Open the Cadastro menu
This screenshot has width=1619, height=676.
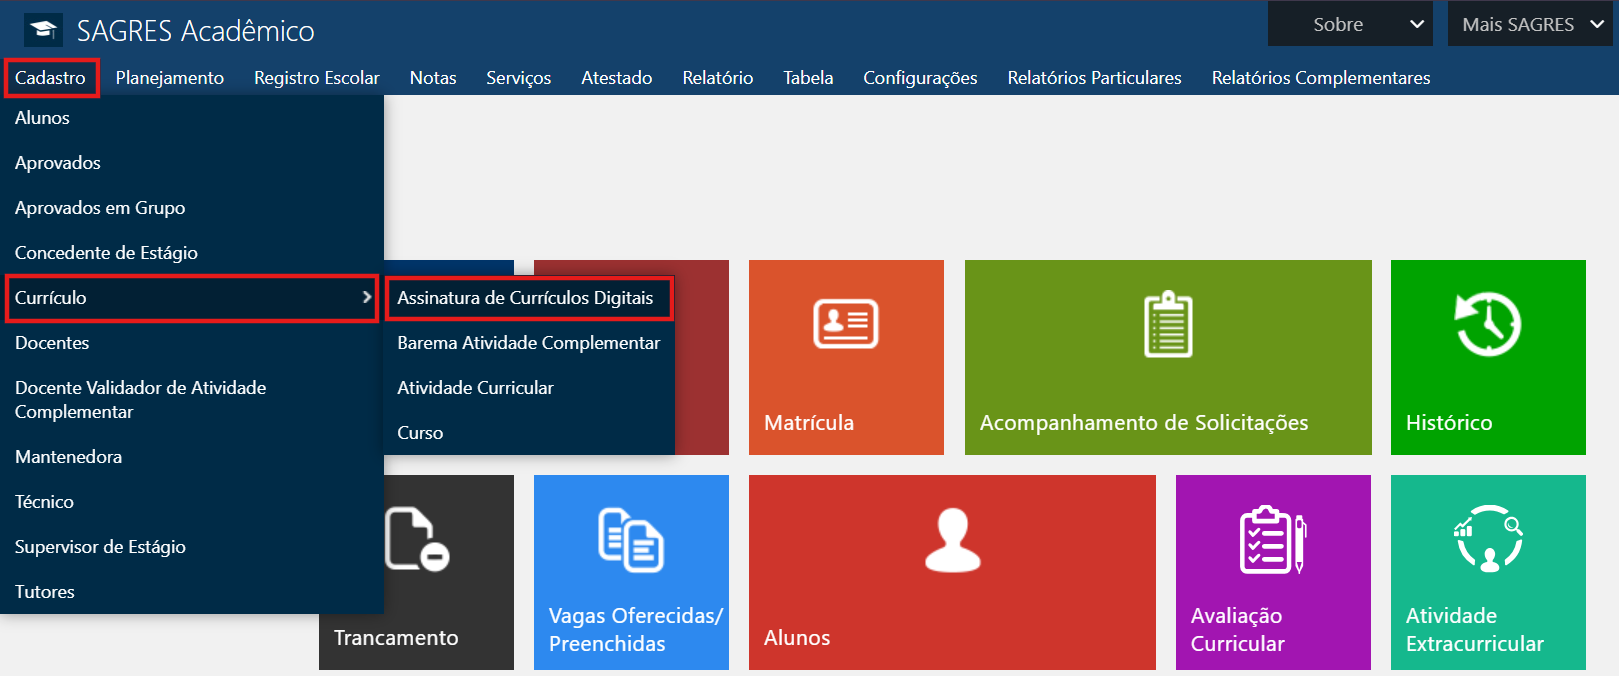point(51,78)
